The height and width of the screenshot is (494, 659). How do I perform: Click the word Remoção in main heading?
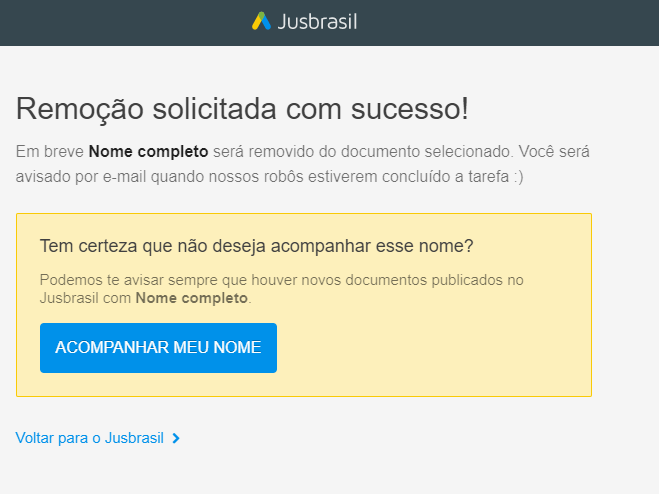tap(80, 109)
